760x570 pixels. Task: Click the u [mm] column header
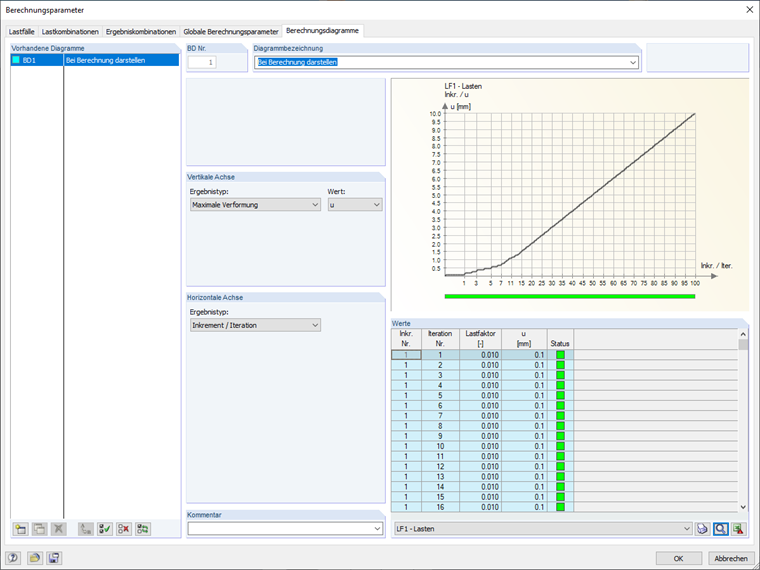point(524,339)
